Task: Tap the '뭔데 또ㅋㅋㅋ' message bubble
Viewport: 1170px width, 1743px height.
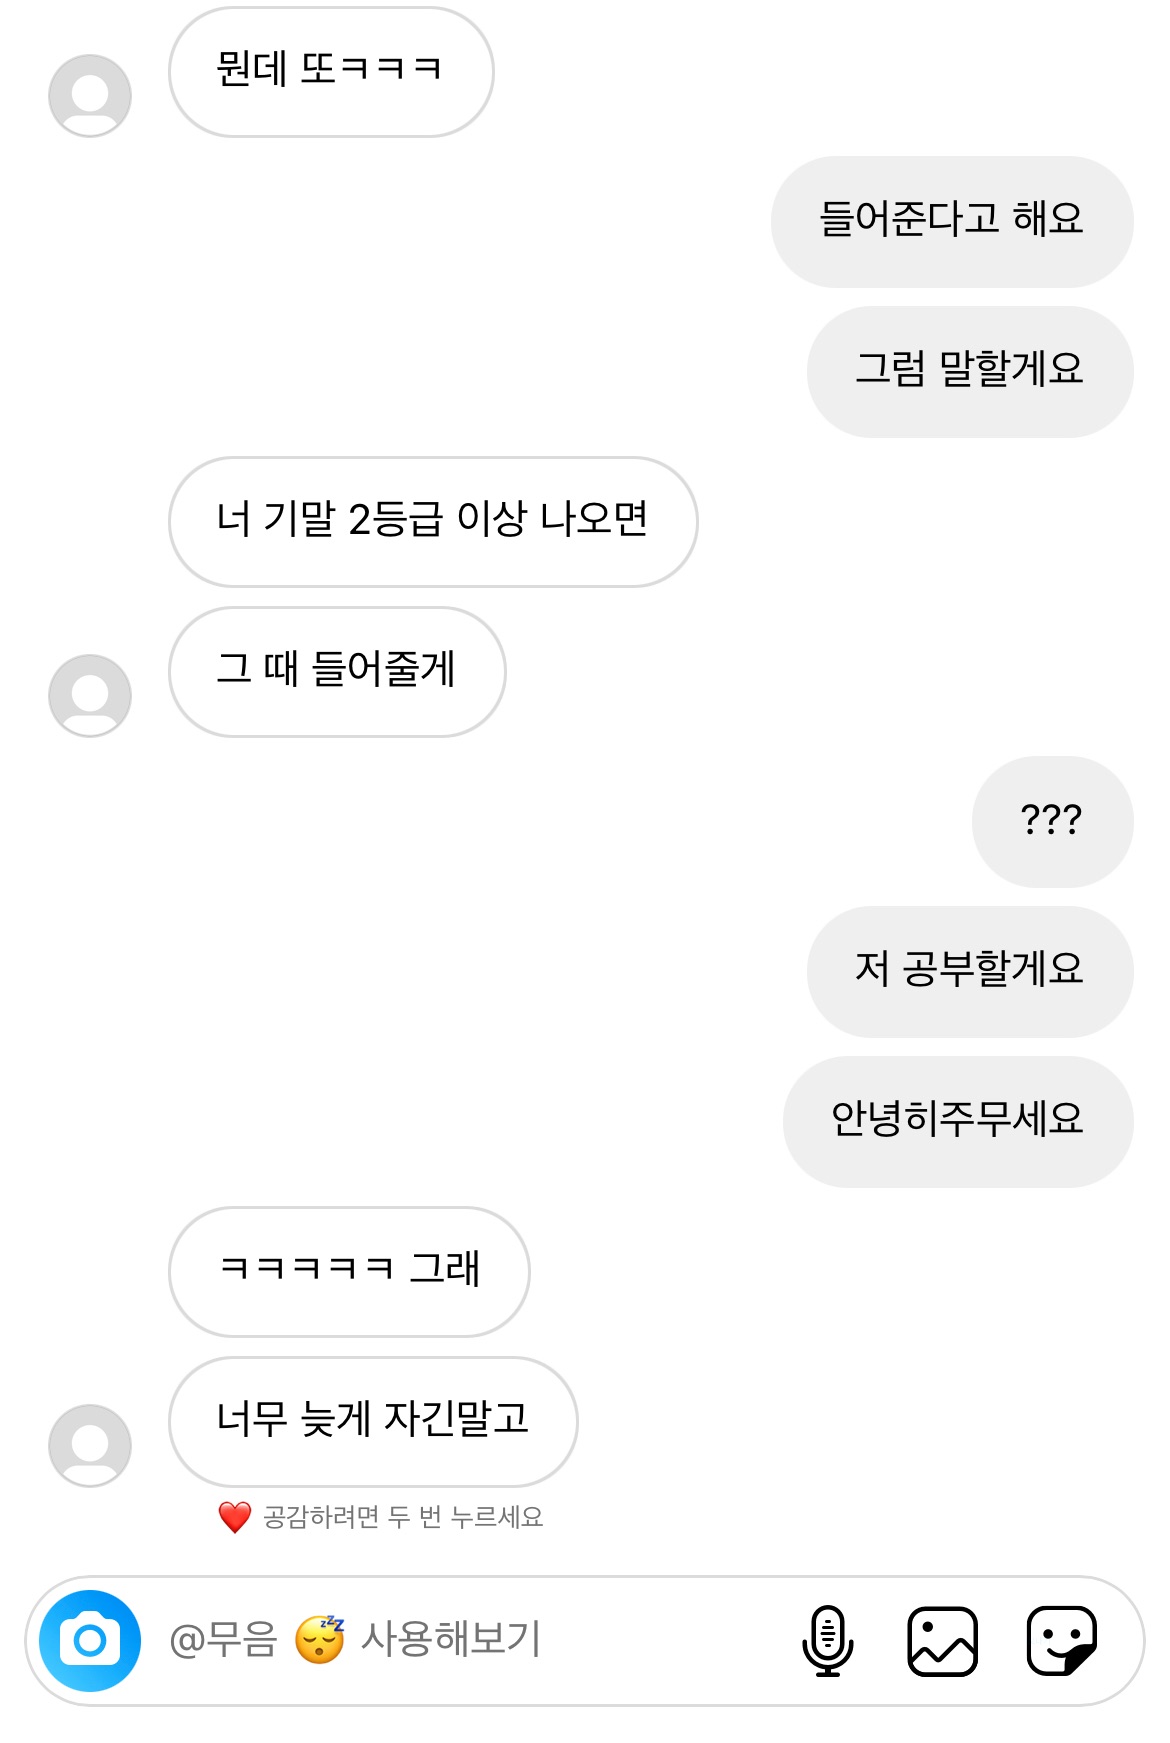Action: click(x=331, y=71)
